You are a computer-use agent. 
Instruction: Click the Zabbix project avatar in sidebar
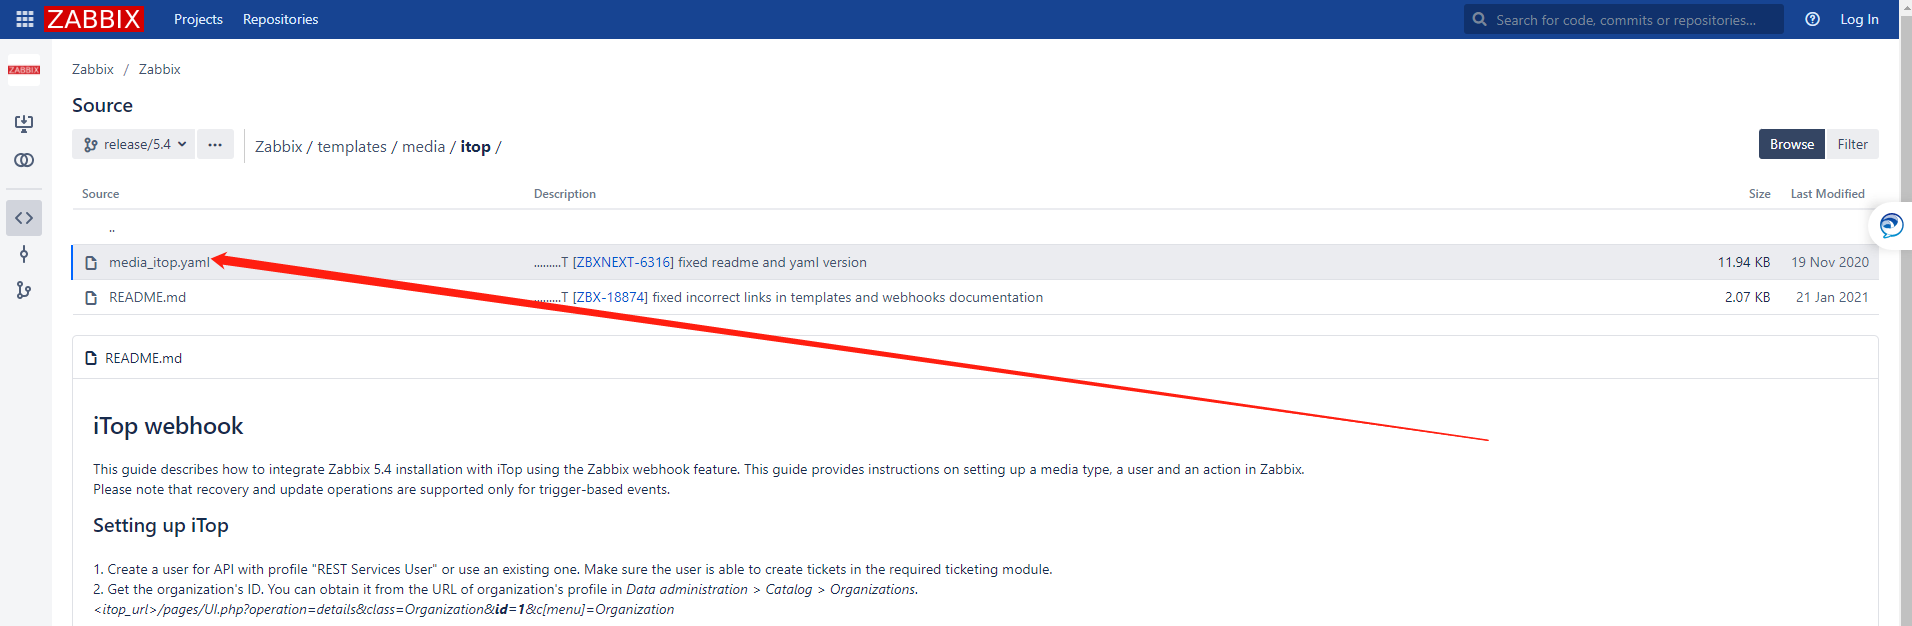point(24,70)
